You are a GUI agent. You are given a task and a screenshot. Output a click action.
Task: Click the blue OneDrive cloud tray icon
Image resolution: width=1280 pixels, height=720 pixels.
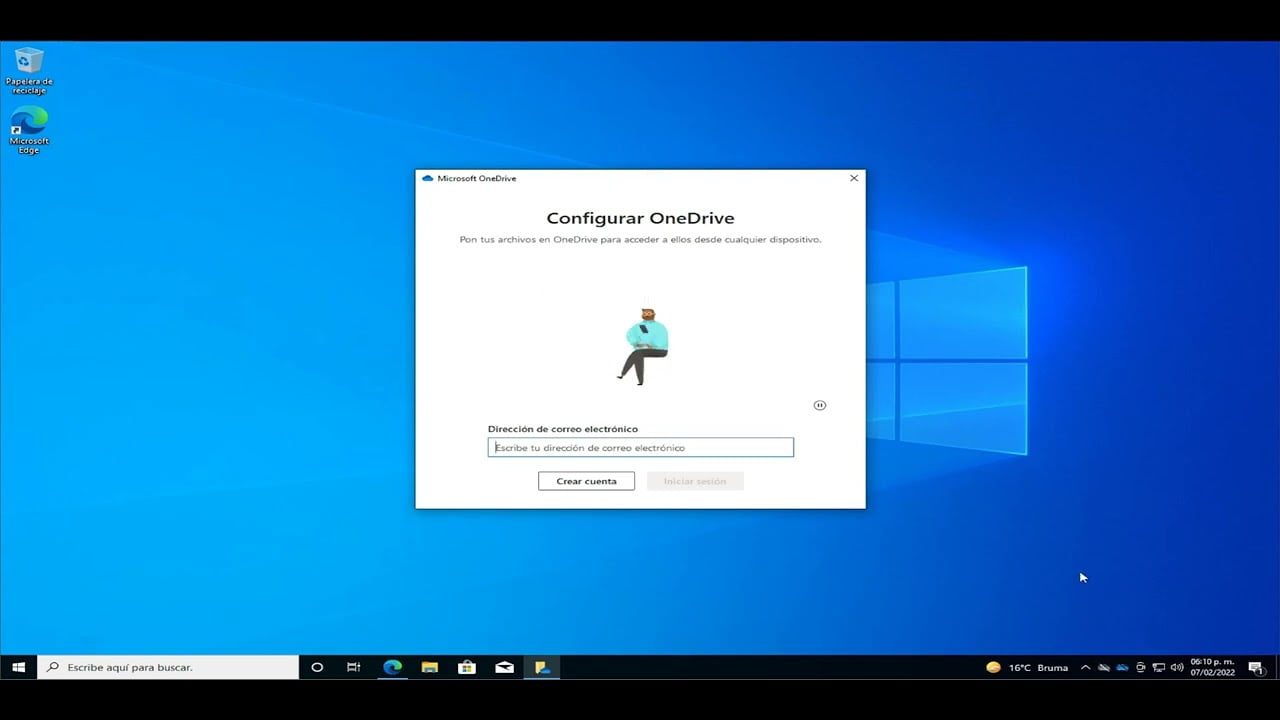coord(1122,667)
